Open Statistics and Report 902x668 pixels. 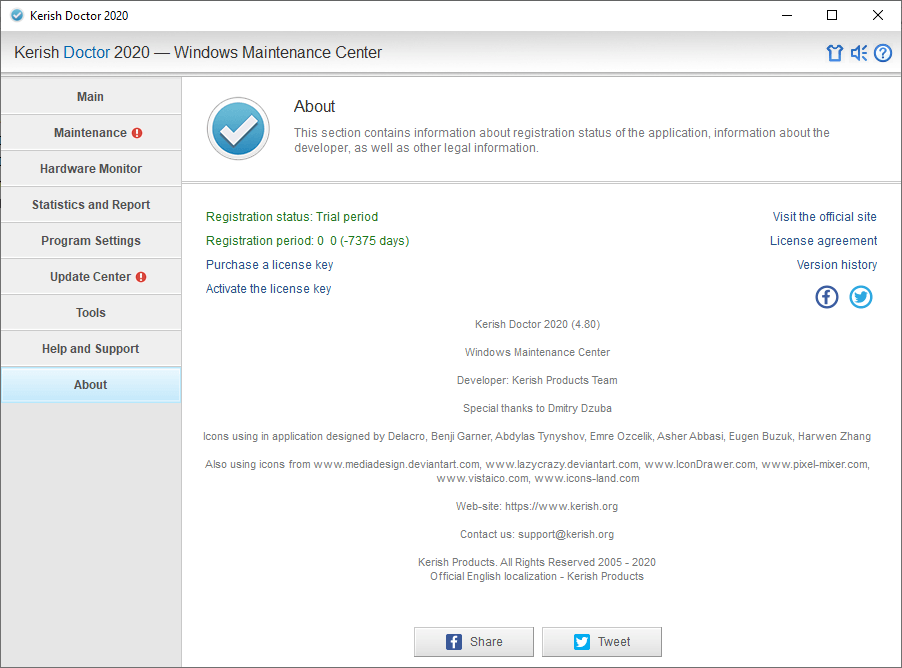(x=91, y=205)
